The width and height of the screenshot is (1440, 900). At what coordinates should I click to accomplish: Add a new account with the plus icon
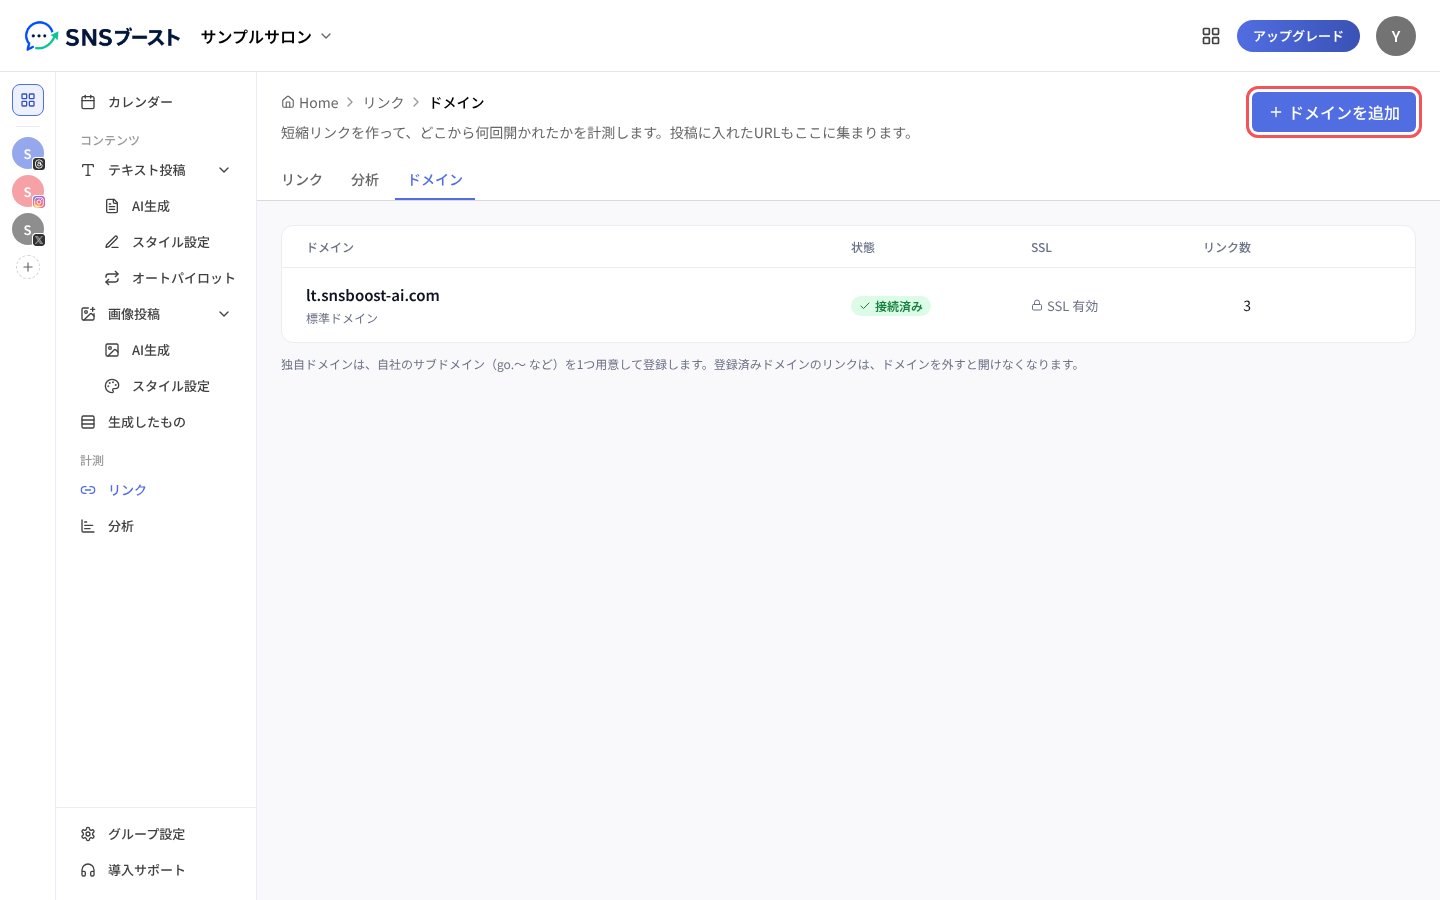click(x=28, y=267)
